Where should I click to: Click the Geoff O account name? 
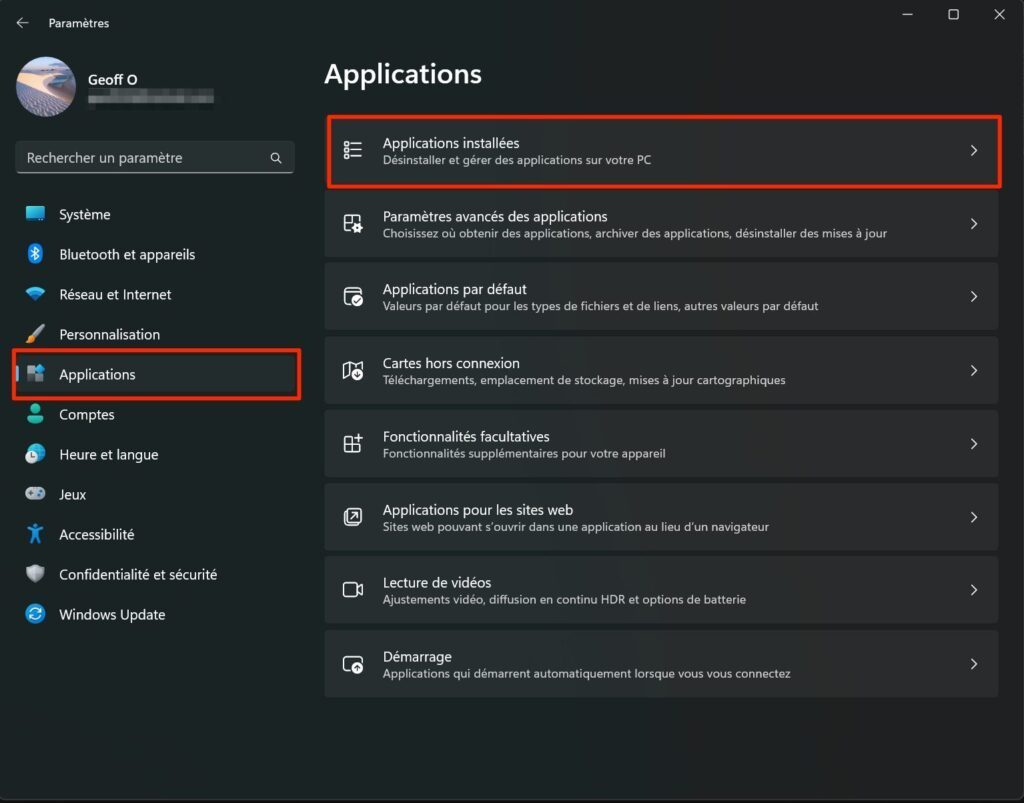click(x=112, y=80)
